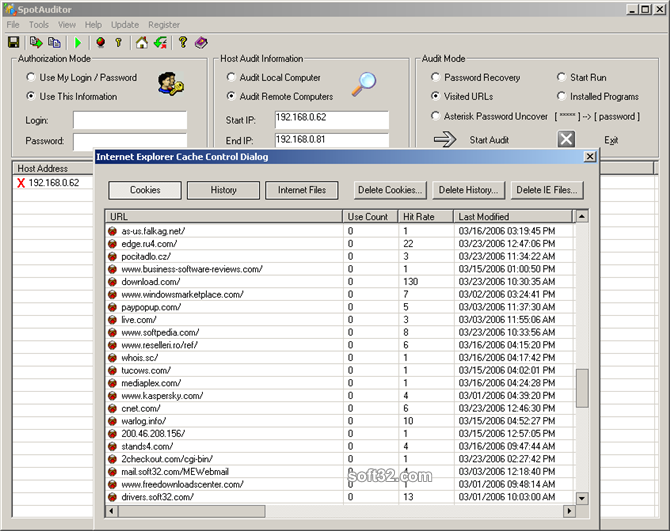Click the Cookies button in cache dialog
The width and height of the screenshot is (670, 531).
tap(145, 190)
